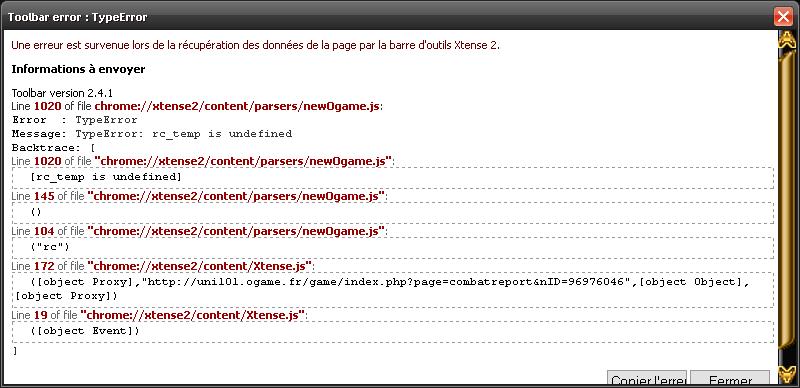
Task: Click the 'Une erreur est survenue' message
Action: [256, 45]
